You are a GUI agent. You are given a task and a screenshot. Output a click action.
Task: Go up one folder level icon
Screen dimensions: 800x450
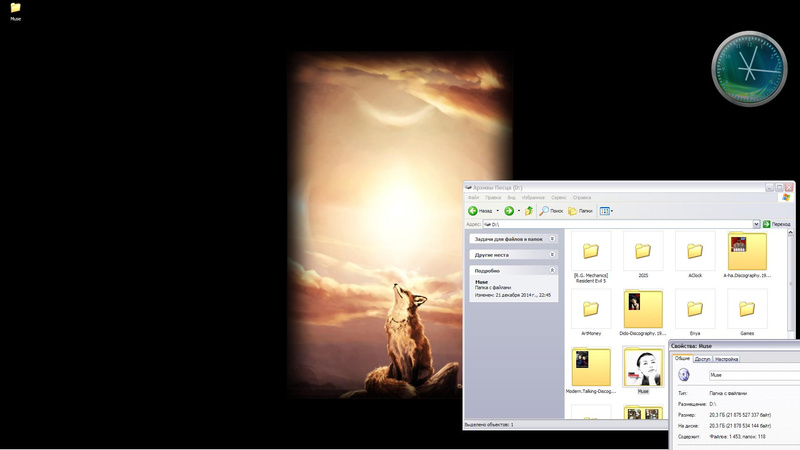point(529,211)
